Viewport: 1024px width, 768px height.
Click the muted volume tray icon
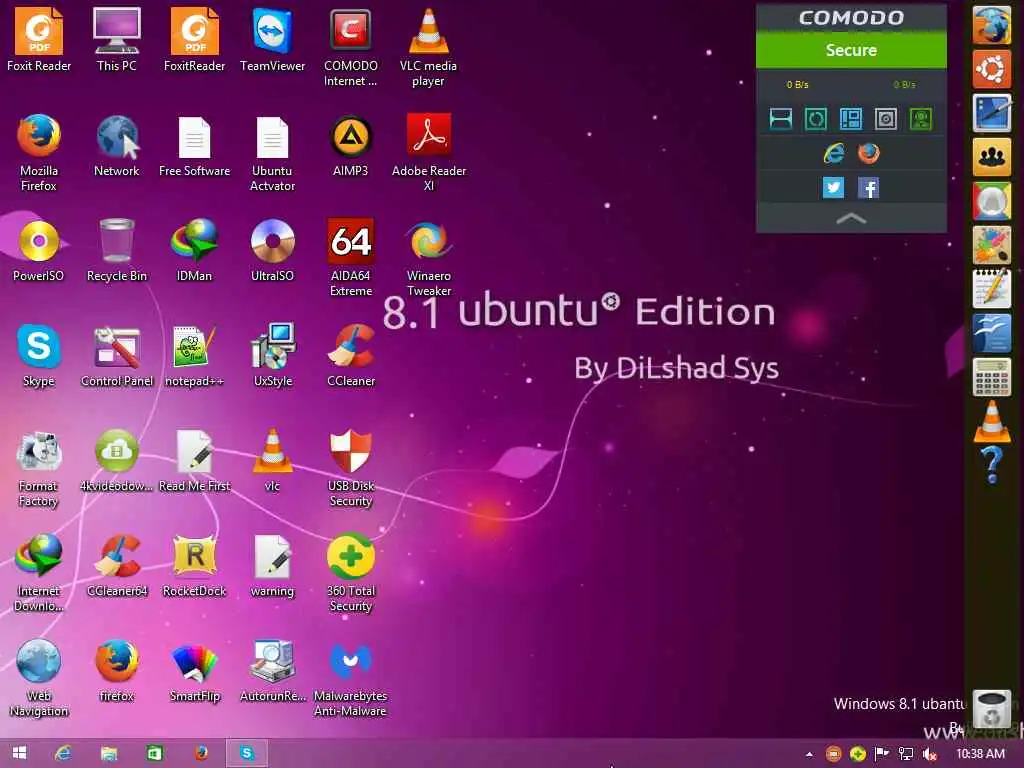tap(929, 754)
